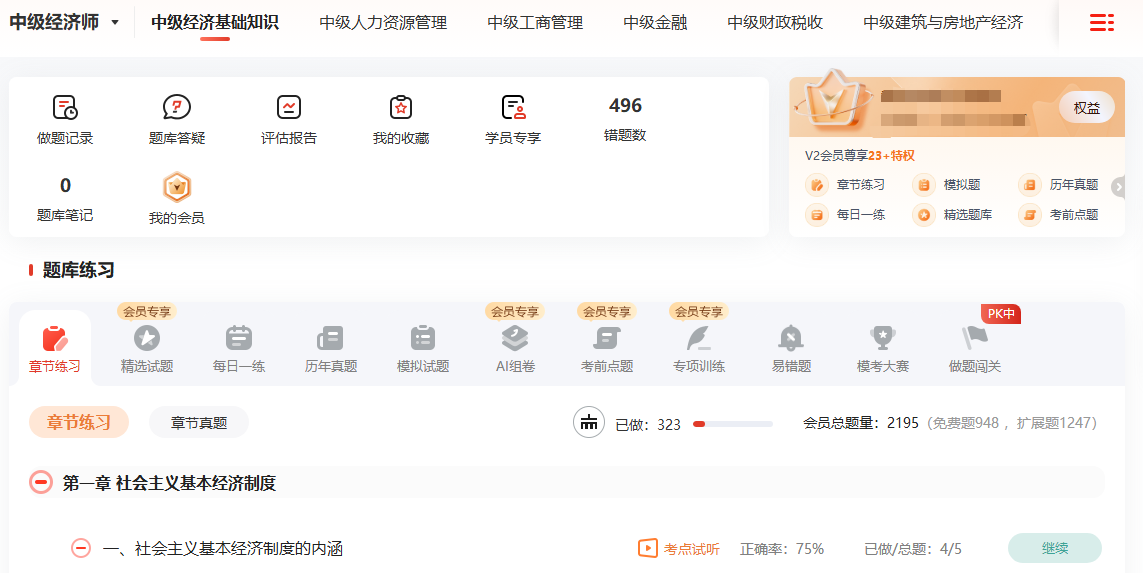Click the 考点试听 audio preview link
The image size is (1143, 573).
coord(679,549)
